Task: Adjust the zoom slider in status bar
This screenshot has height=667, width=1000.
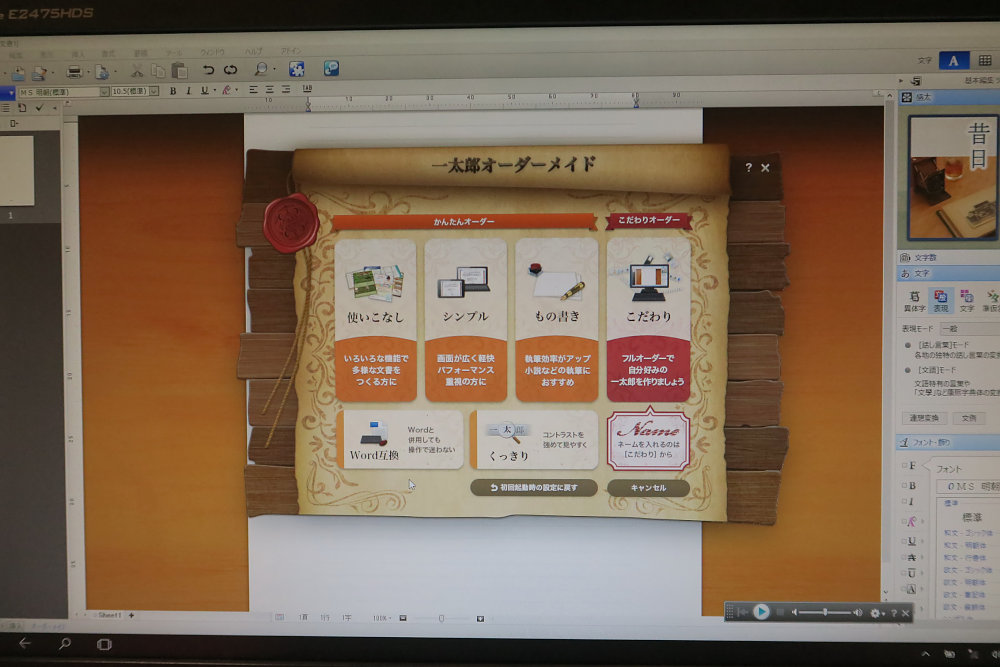Action: pyautogui.click(x=441, y=618)
